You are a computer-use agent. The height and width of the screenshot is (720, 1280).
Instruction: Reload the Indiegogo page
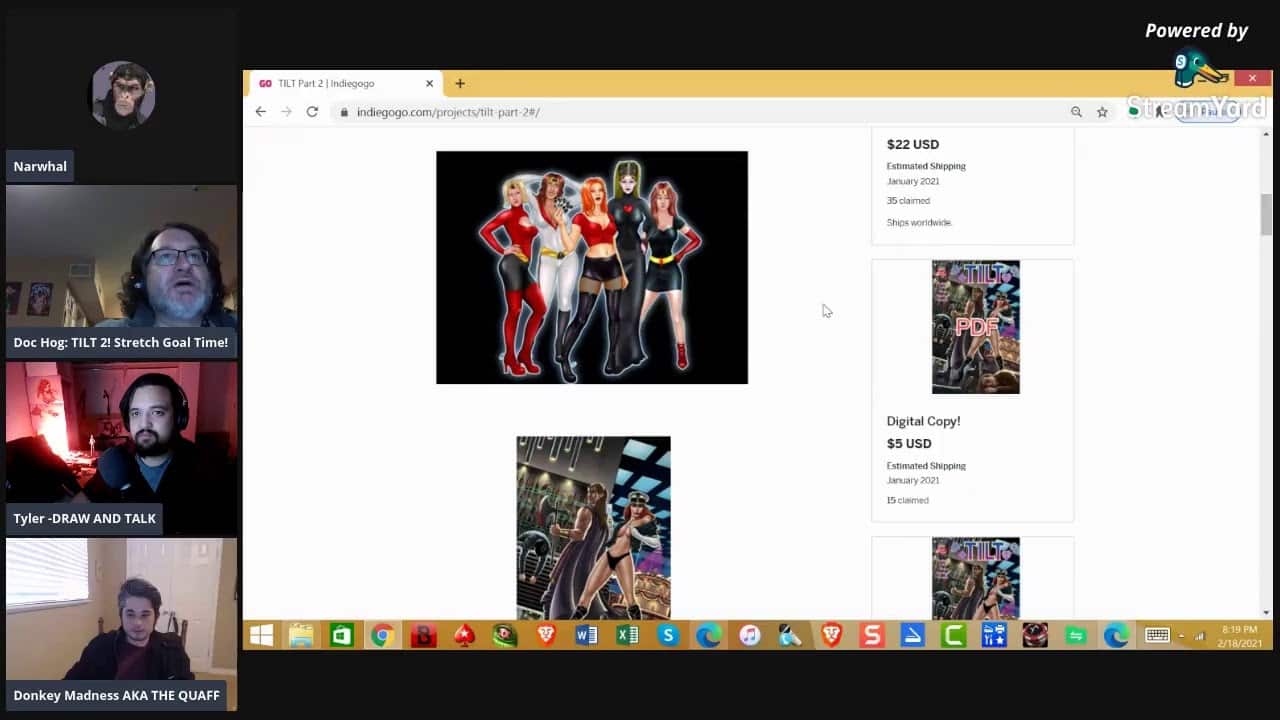[312, 112]
